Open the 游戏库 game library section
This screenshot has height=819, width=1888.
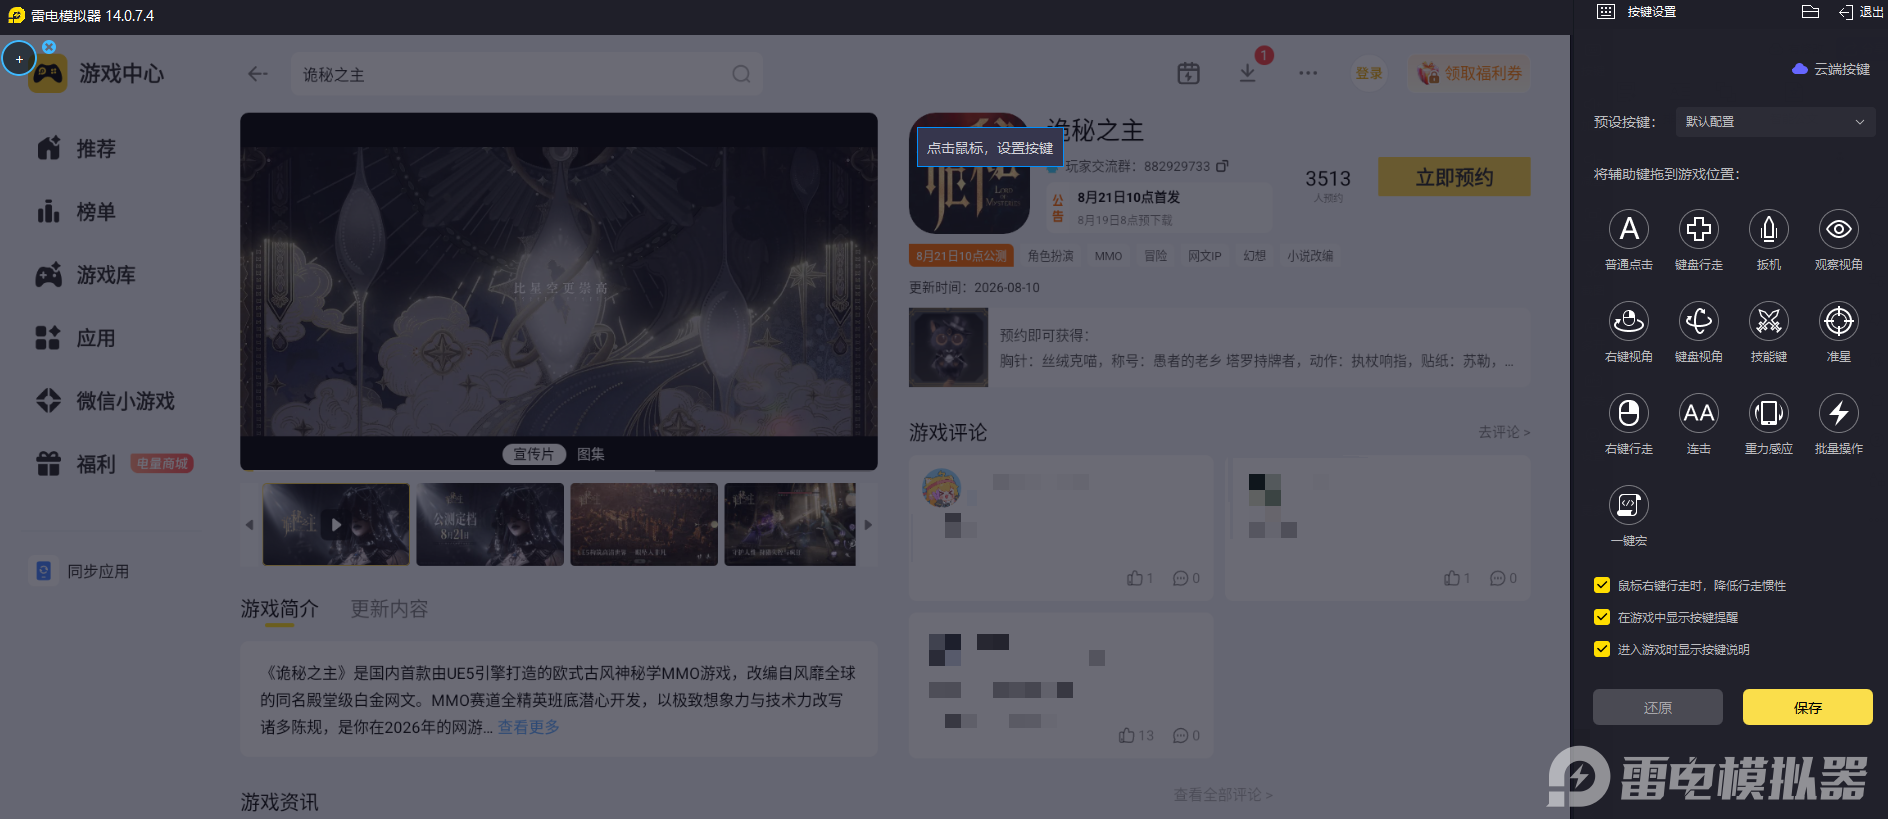(x=86, y=275)
